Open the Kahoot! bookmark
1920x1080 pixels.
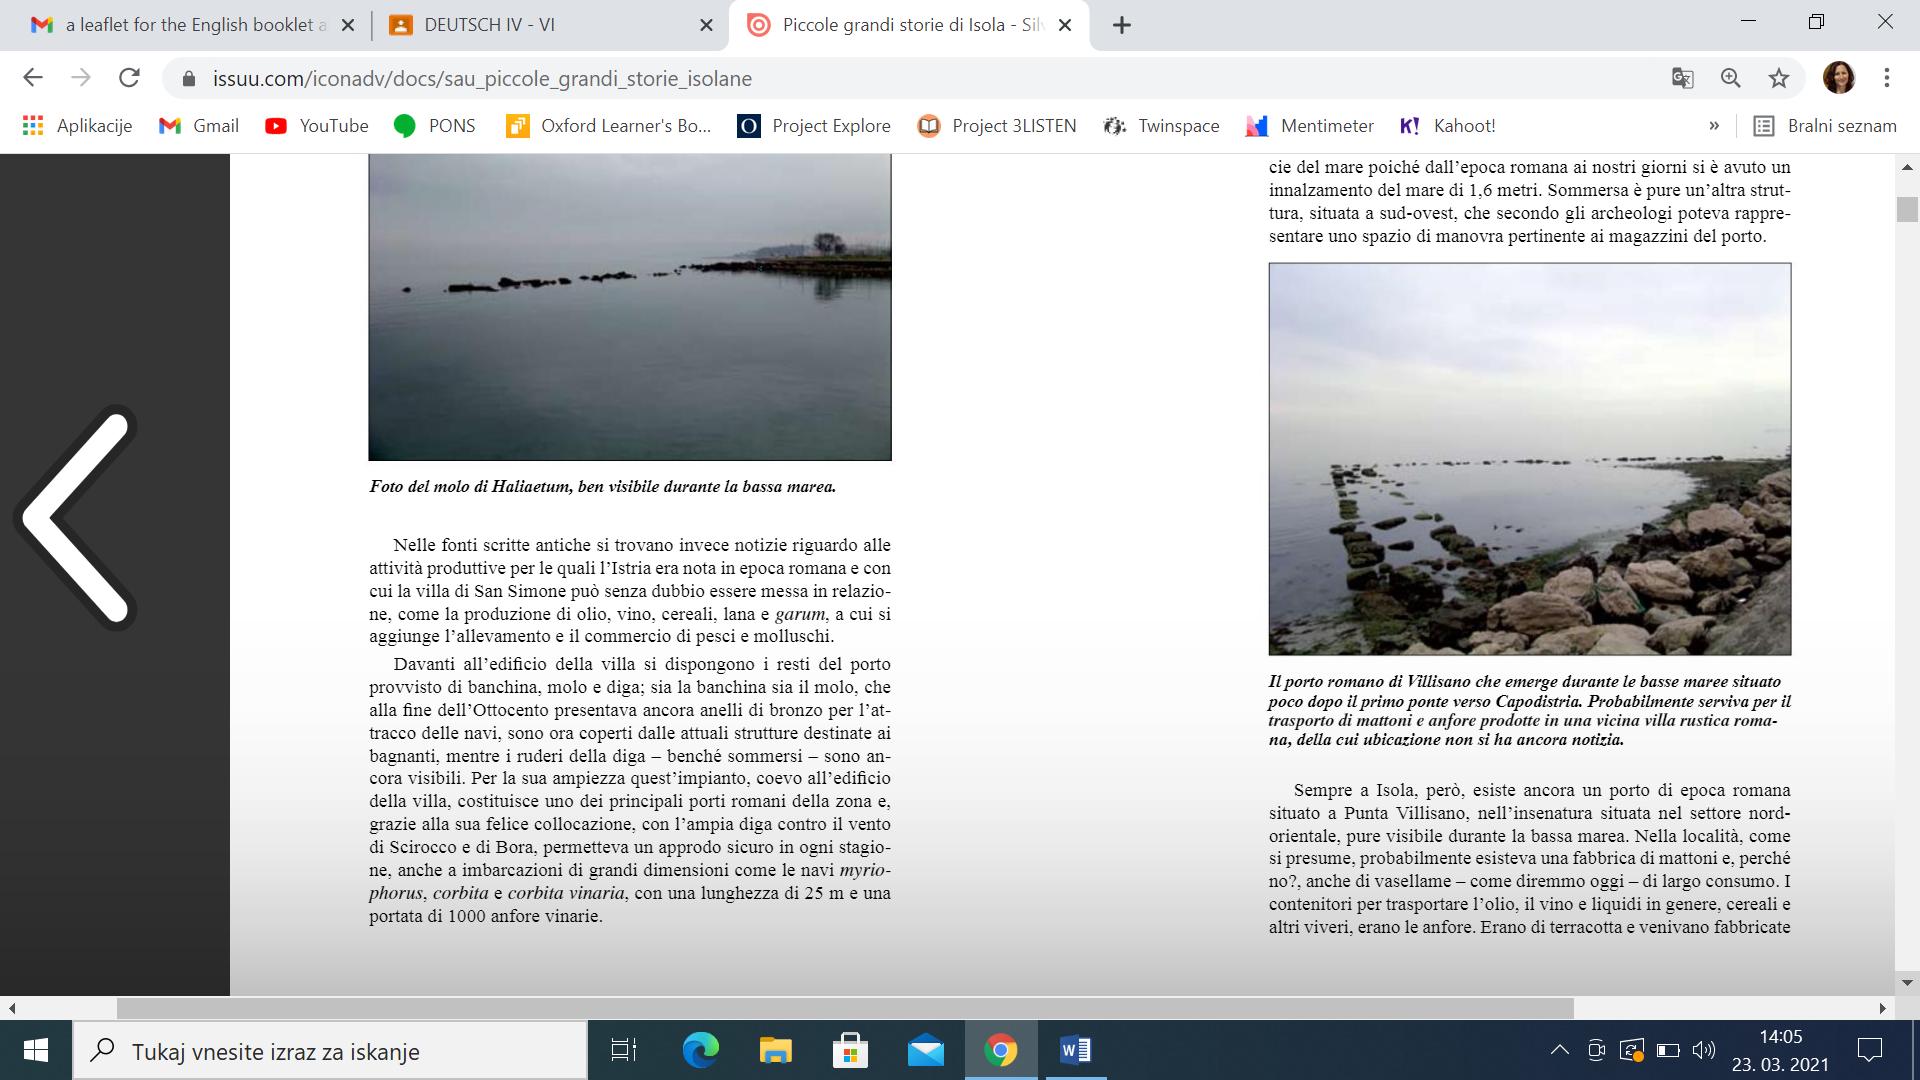[x=1447, y=126]
